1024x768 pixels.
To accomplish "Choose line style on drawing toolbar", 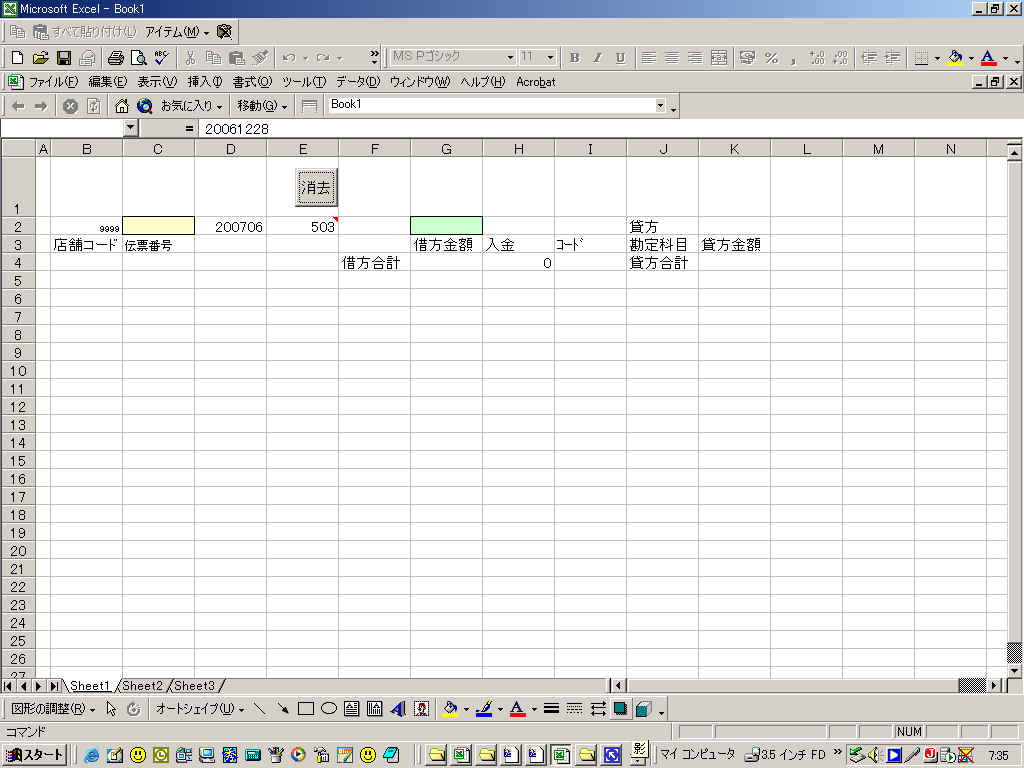I will (x=551, y=709).
